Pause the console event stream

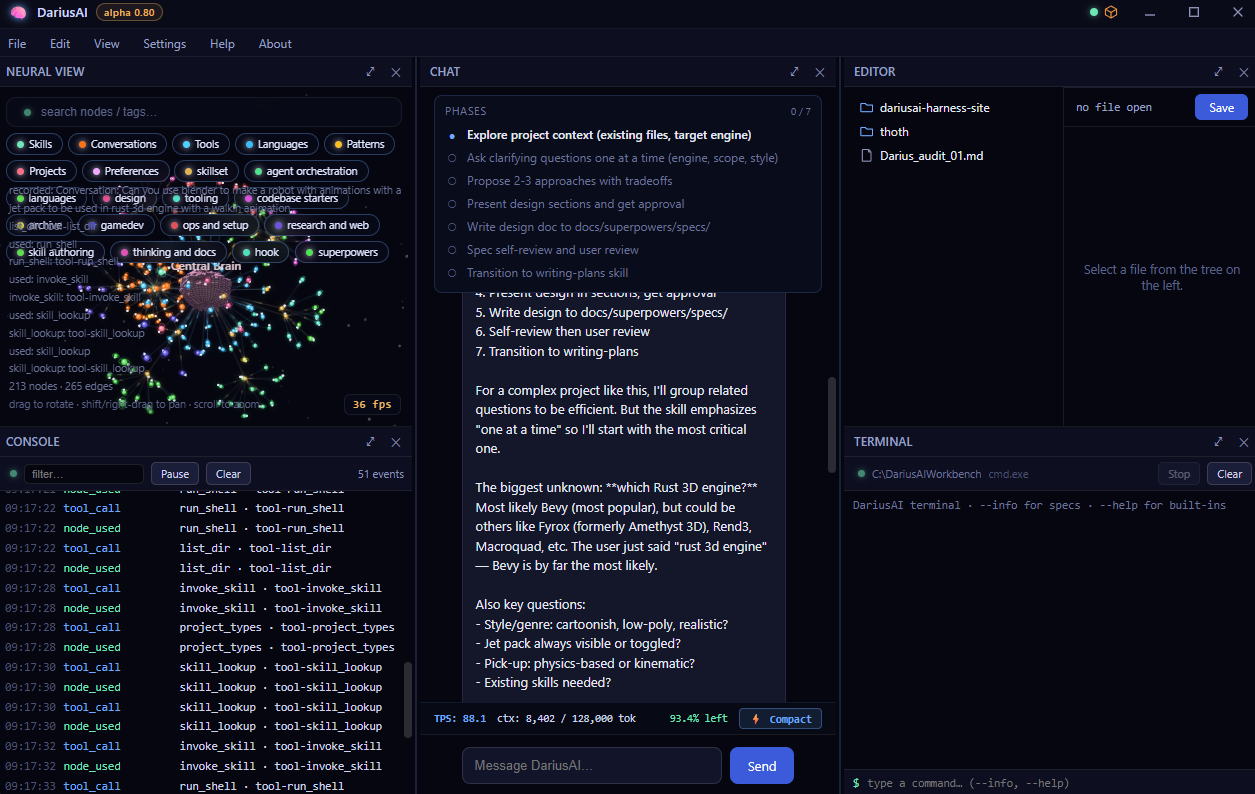175,474
